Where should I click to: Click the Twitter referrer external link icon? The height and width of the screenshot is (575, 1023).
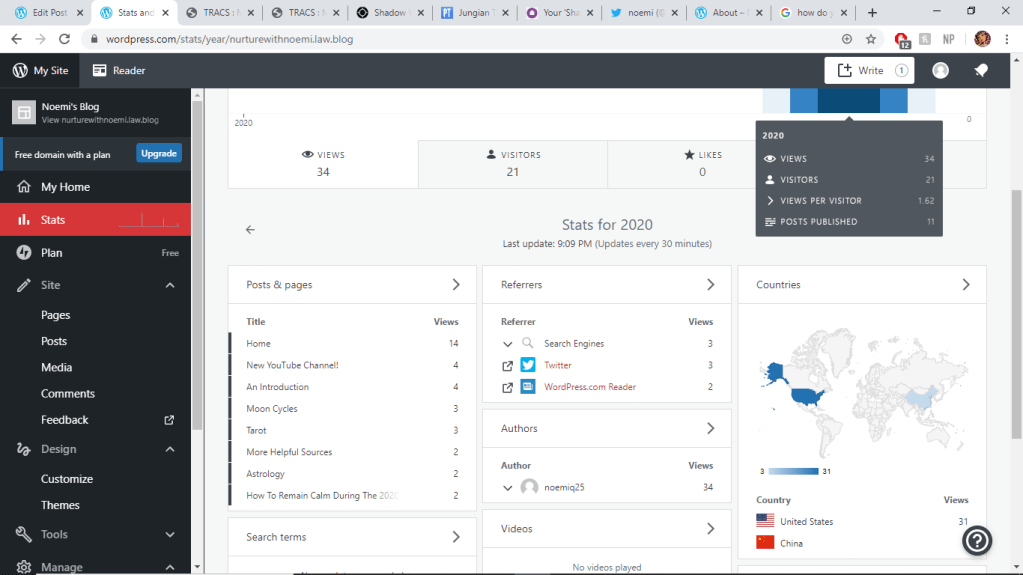click(507, 365)
